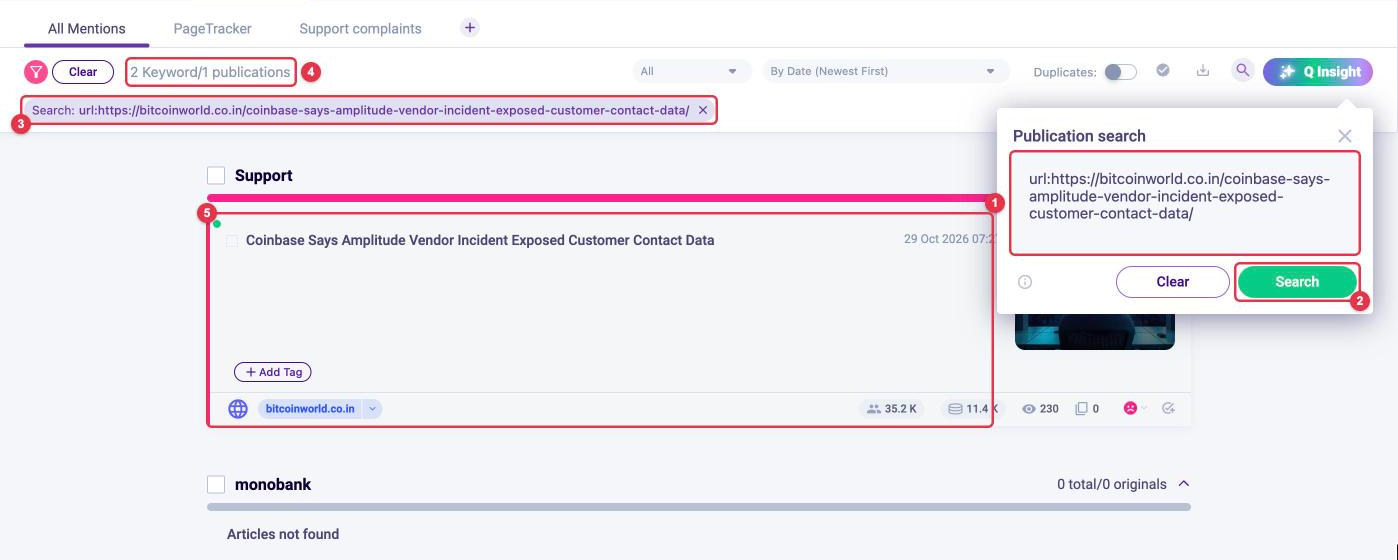This screenshot has height=560, width=1398.
Task: Switch to All Mentions tab
Action: tap(87, 28)
